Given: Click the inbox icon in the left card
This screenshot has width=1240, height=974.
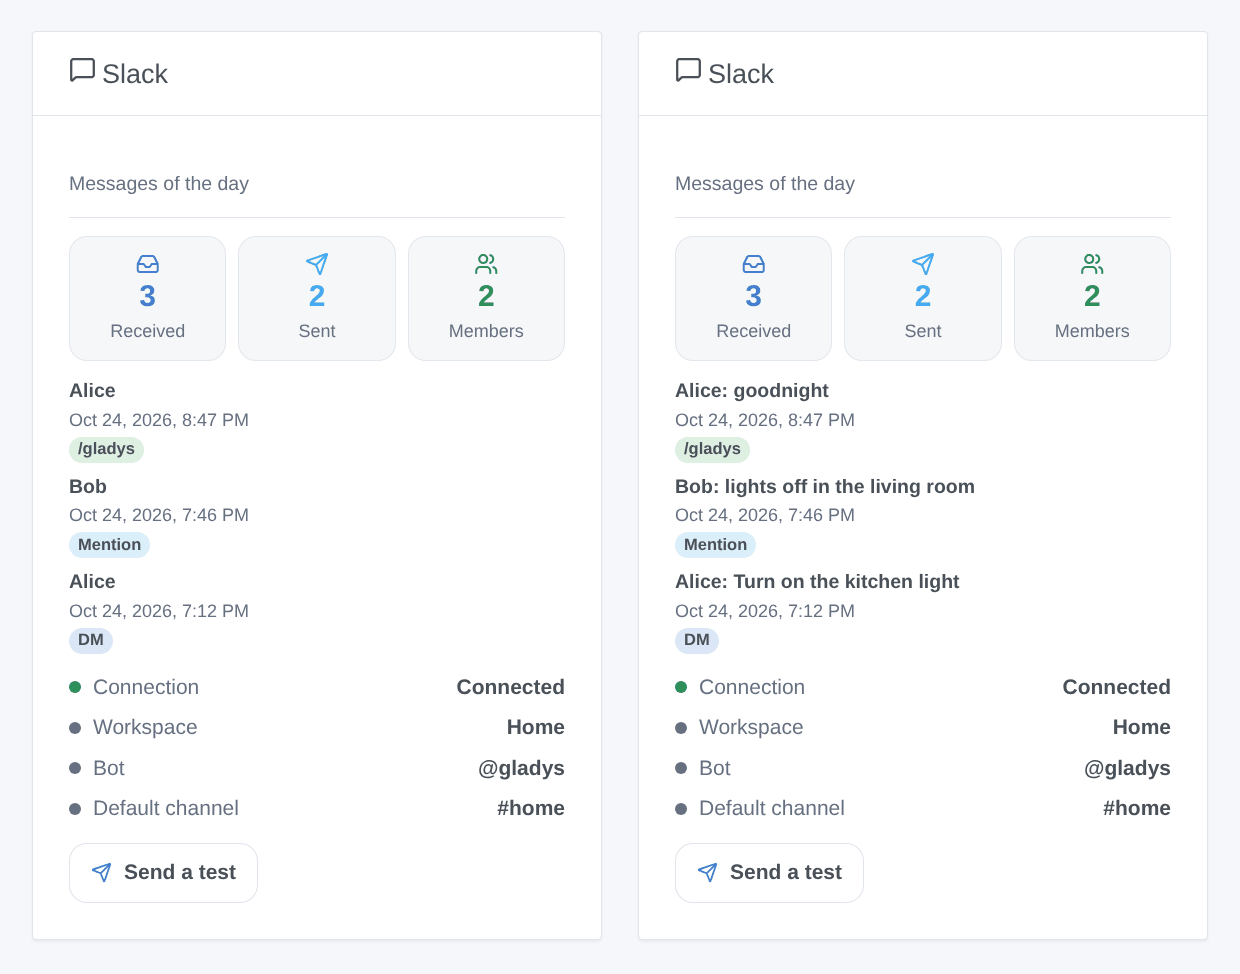Looking at the screenshot, I should click(148, 264).
